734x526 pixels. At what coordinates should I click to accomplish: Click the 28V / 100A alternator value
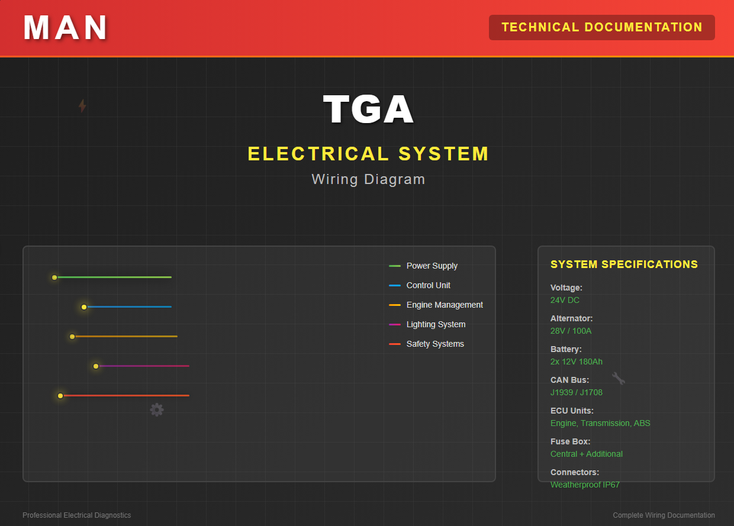(x=571, y=331)
